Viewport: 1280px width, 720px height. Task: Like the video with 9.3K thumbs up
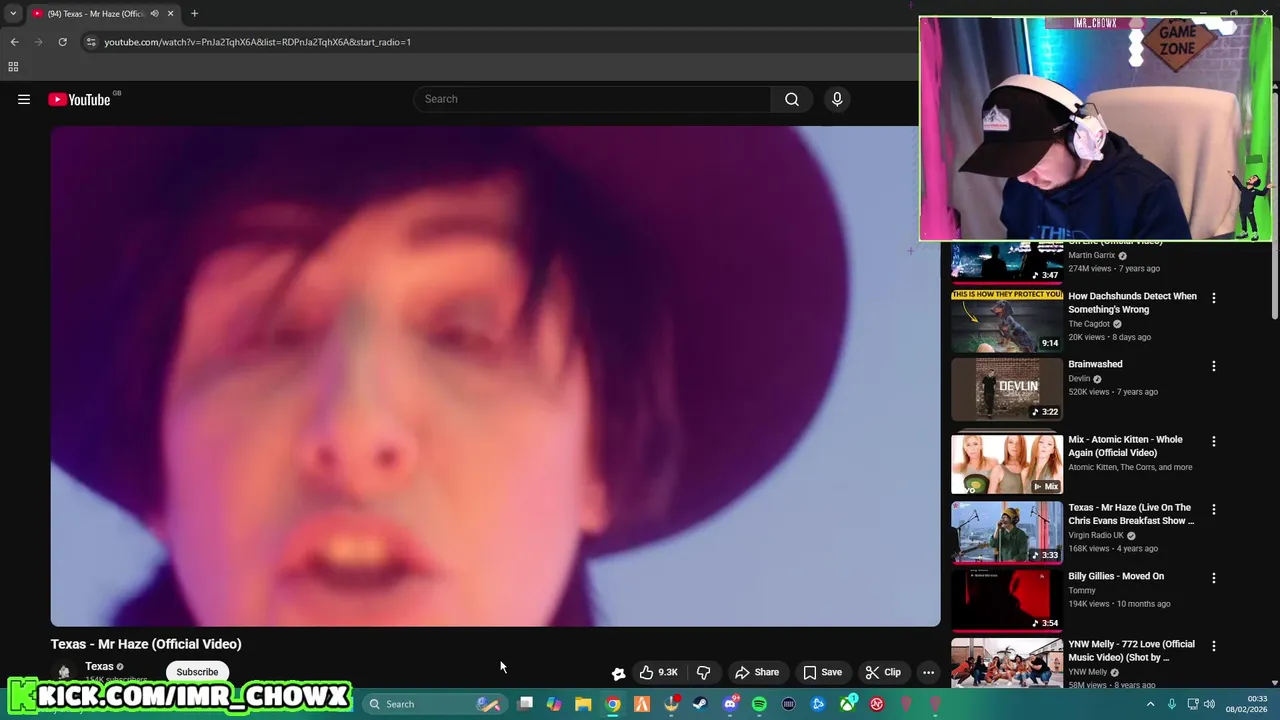[659, 672]
